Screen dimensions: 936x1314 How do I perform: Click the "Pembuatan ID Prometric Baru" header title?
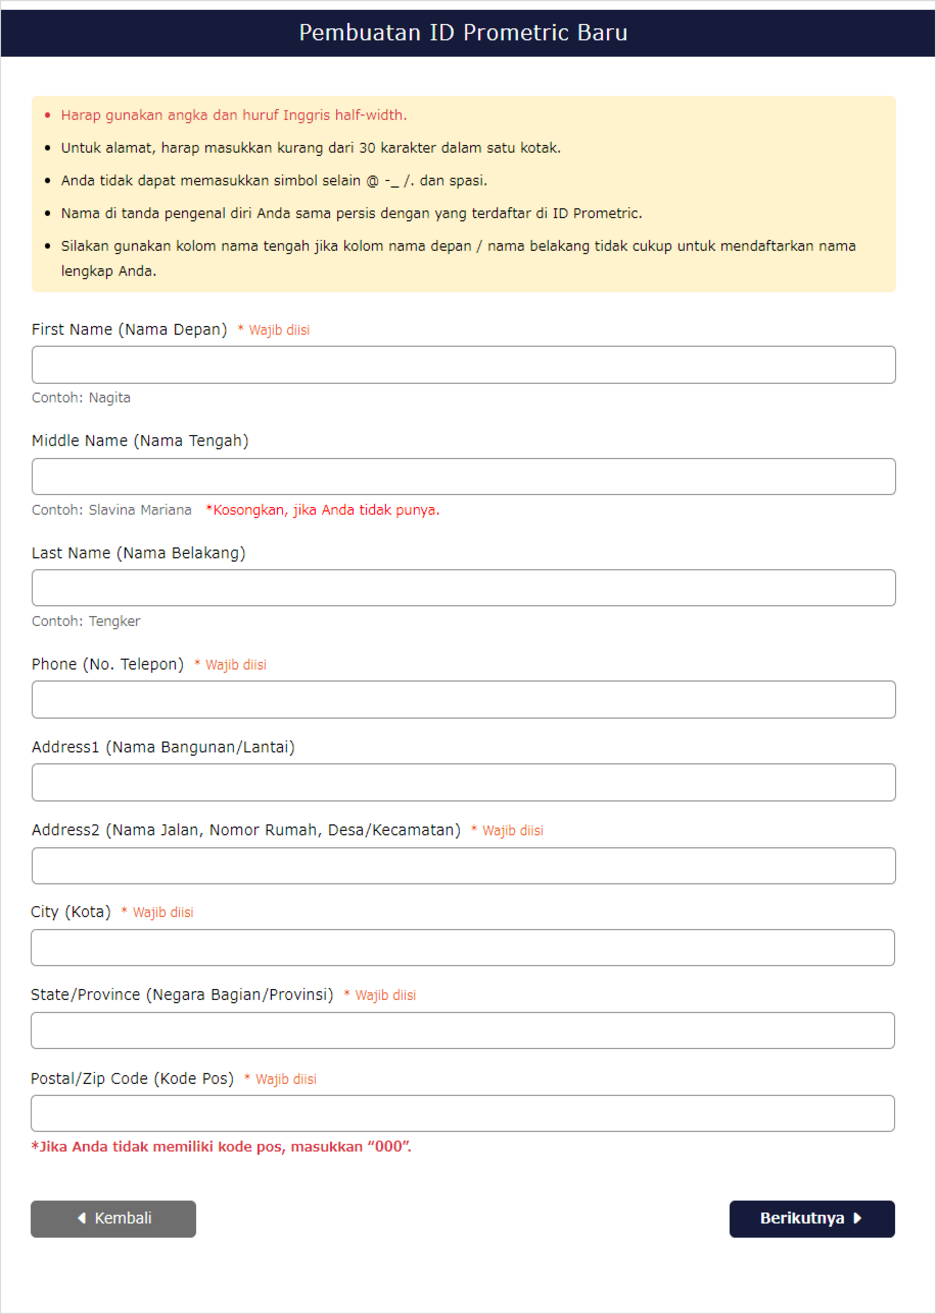coord(463,33)
